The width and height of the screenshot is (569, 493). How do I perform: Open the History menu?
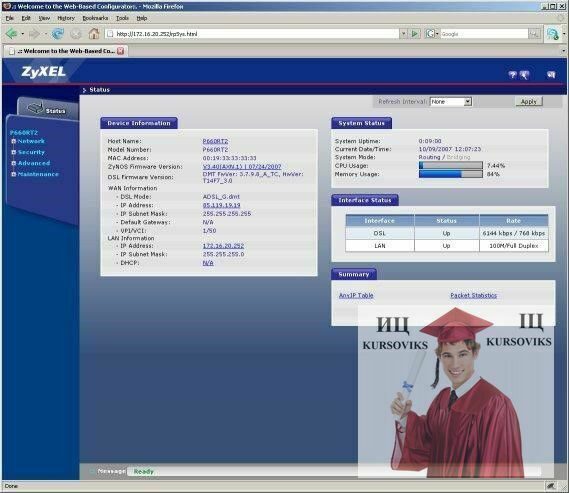[66, 18]
